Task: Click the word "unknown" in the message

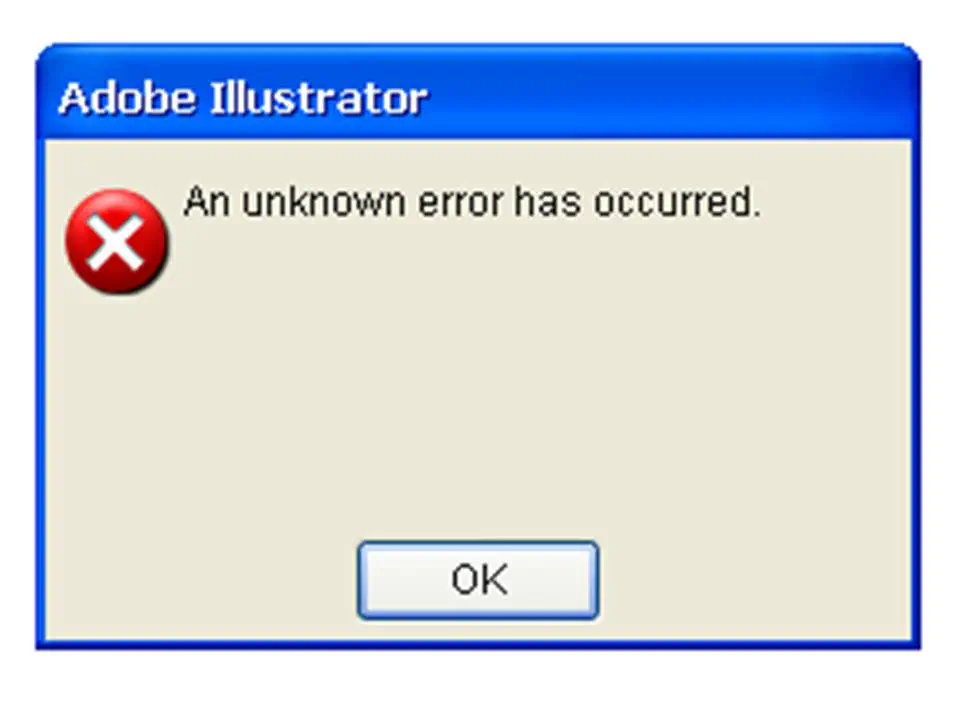Action: coord(324,202)
